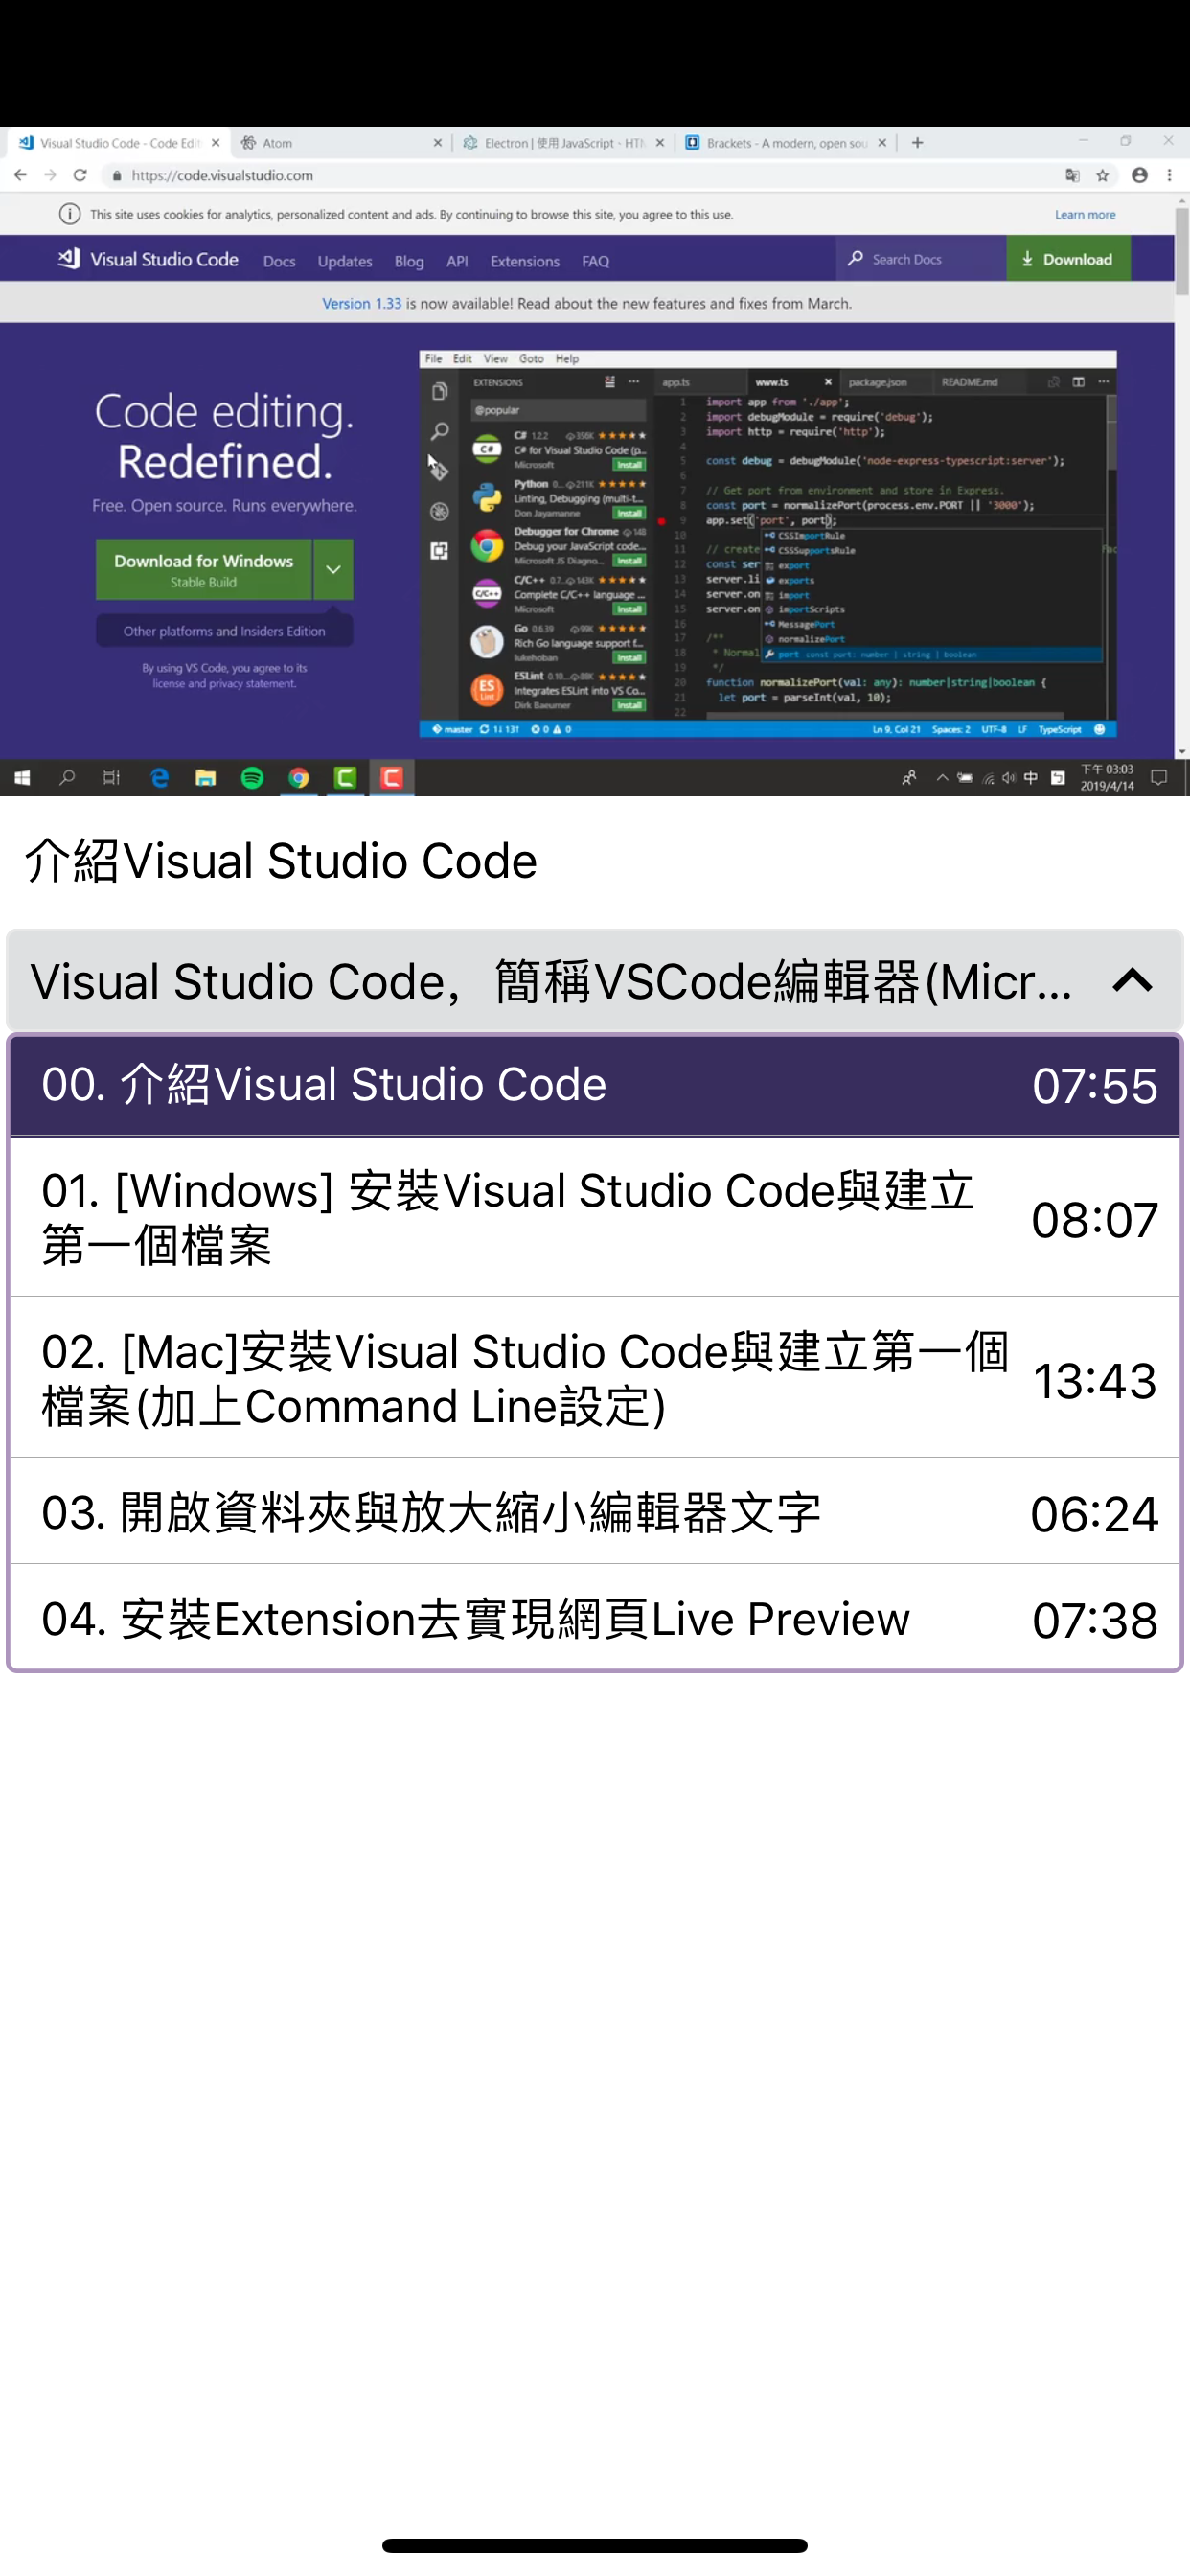
Task: Open a new browser tab with plus
Action: point(917,143)
